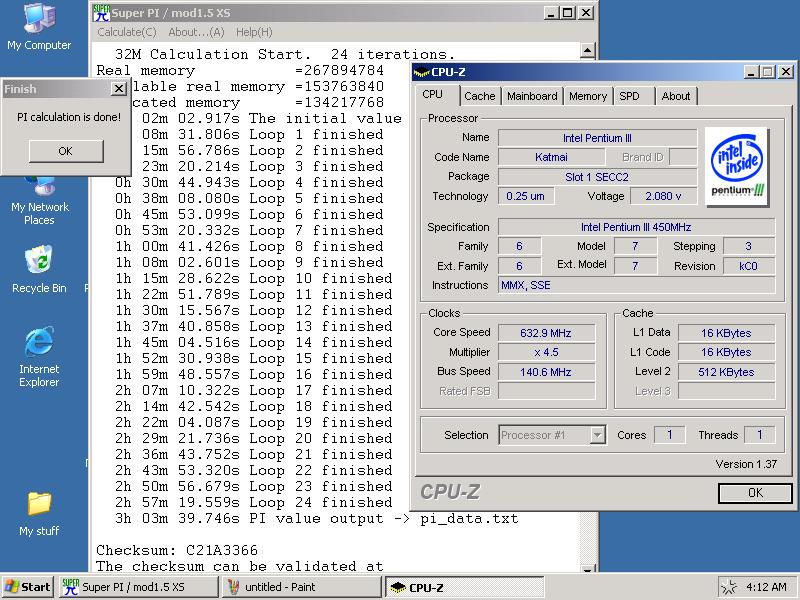Switch to the Mainboard tab
The image size is (800, 600).
tap(532, 96)
